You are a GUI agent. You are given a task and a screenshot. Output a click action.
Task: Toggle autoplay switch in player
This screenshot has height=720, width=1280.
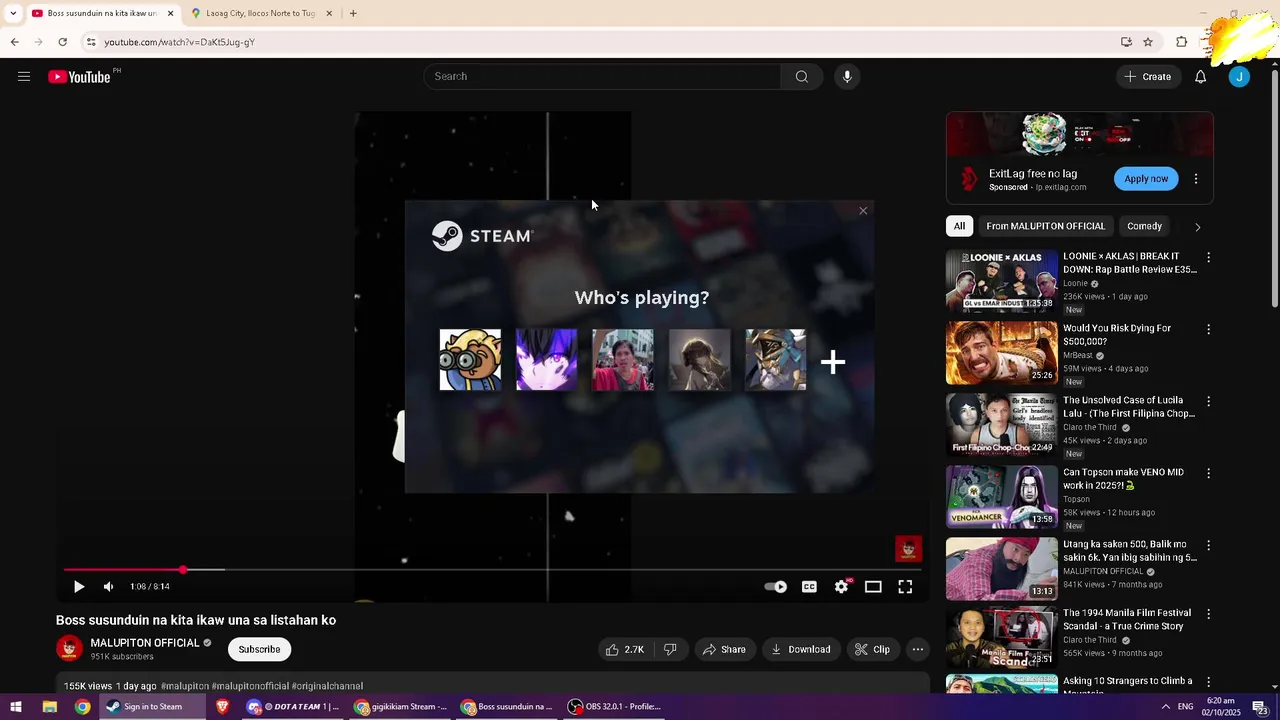coord(776,587)
